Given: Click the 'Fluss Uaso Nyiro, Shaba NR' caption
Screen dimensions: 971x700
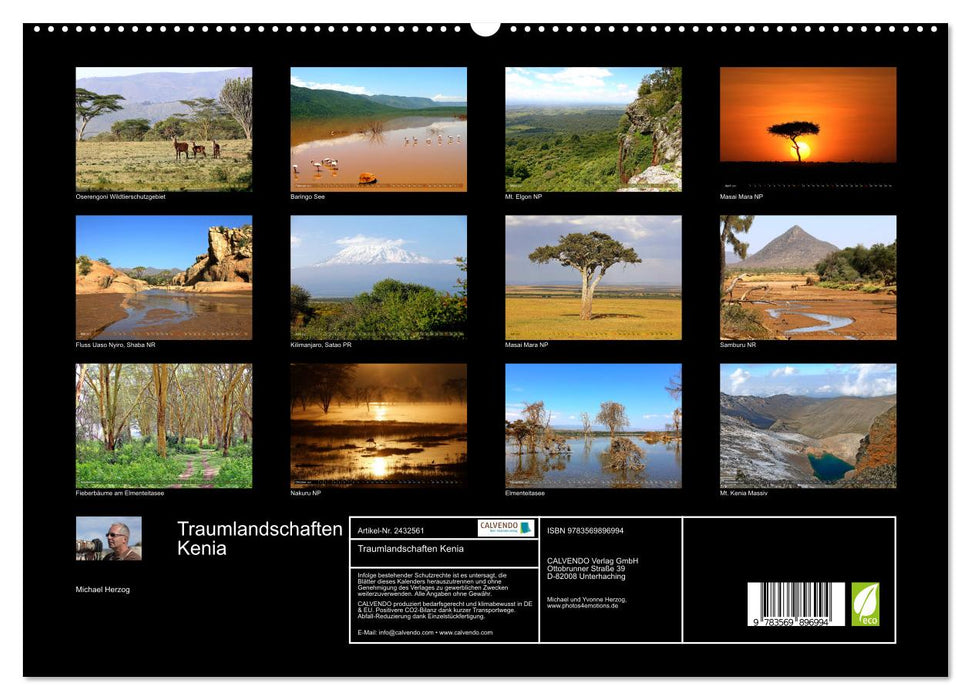Looking at the screenshot, I should [115, 345].
